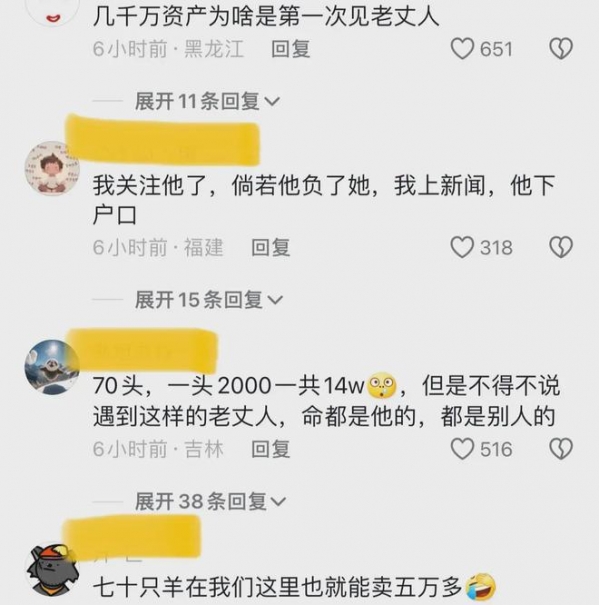This screenshot has height=605, width=600.
Task: Like the comment with 651 likes
Action: (462, 49)
